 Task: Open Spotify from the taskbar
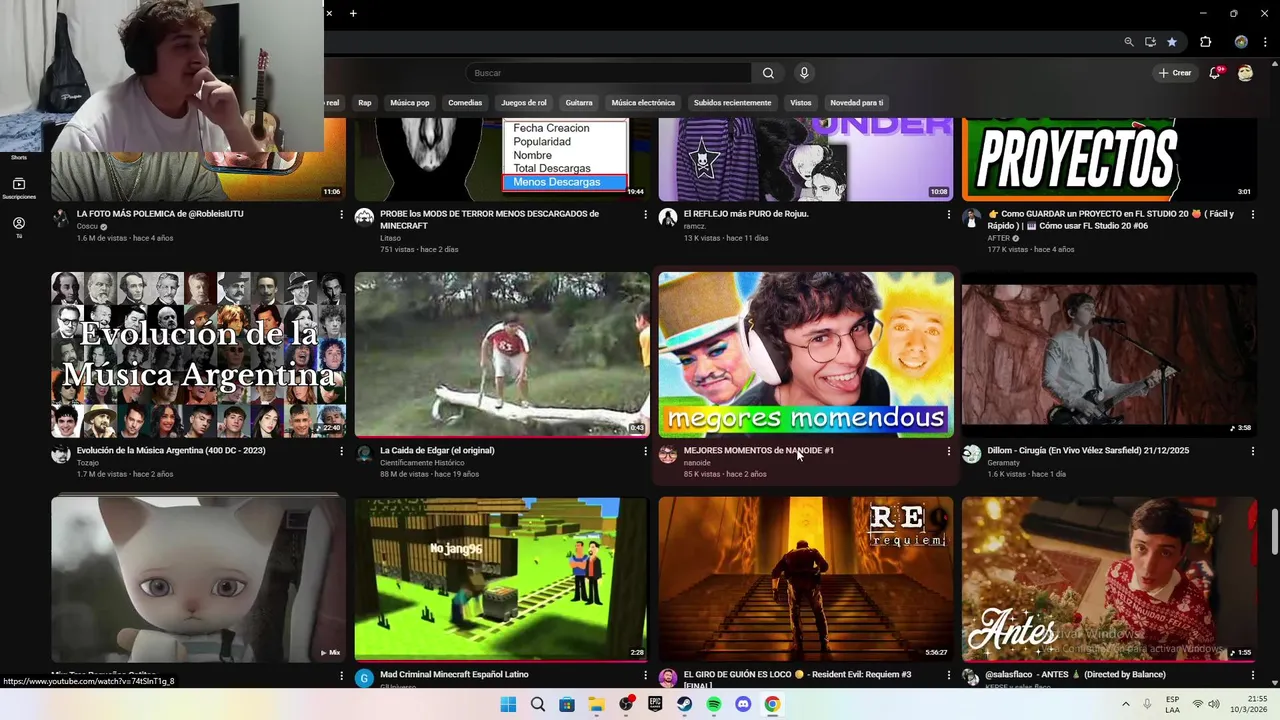(714, 704)
